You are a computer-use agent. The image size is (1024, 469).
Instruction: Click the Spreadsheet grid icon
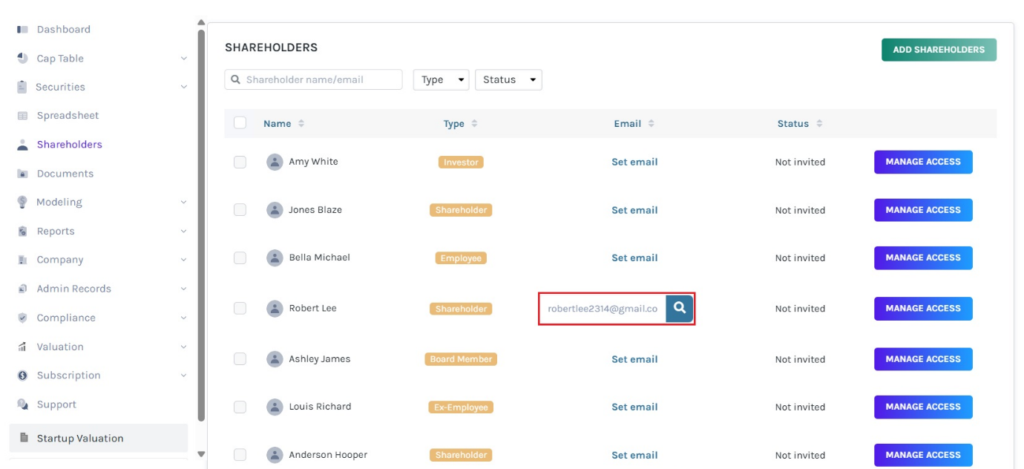coord(23,116)
